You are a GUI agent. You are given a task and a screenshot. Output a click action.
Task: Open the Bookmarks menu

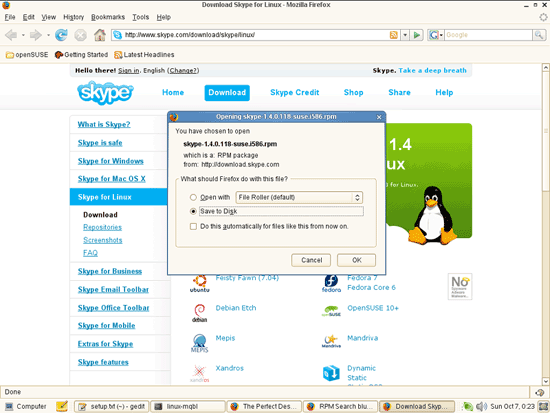pyautogui.click(x=108, y=17)
